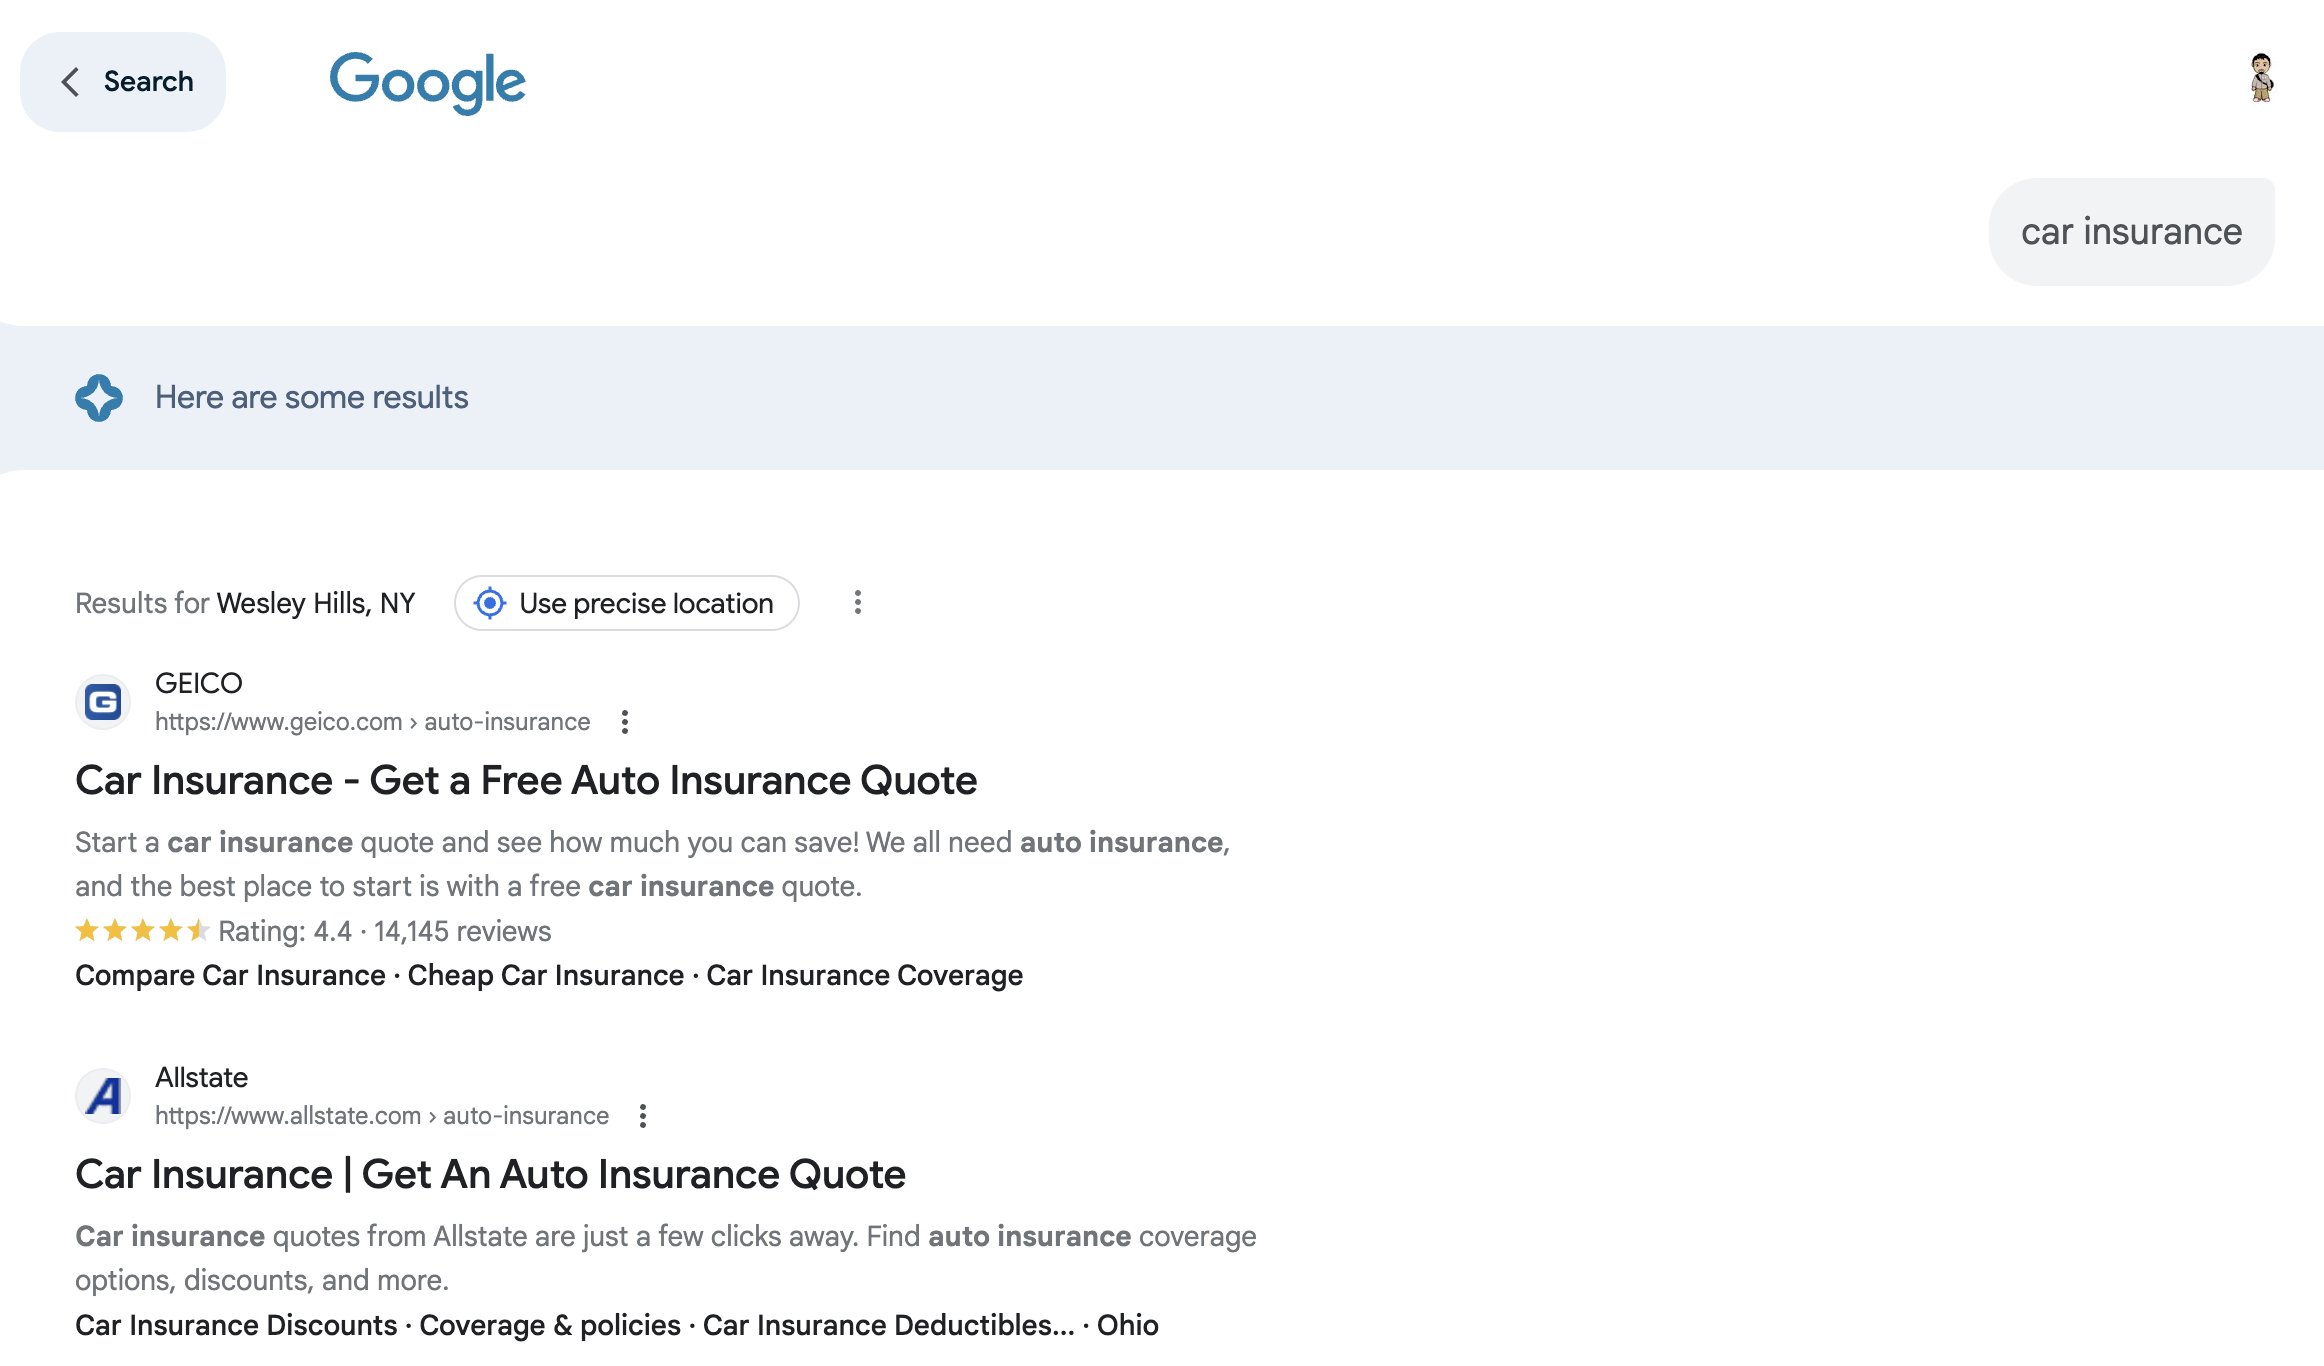Screen dimensions: 2324x1366
Task: Open the allstate.com auto-insurance URL
Action: 382,1115
